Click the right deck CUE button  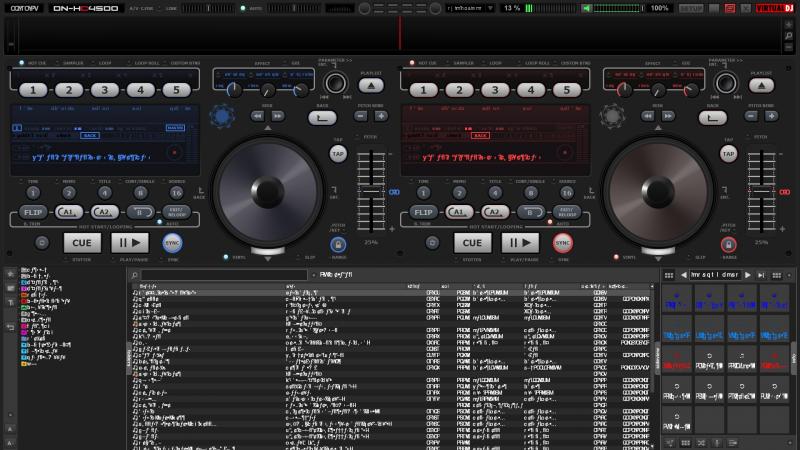[x=472, y=243]
